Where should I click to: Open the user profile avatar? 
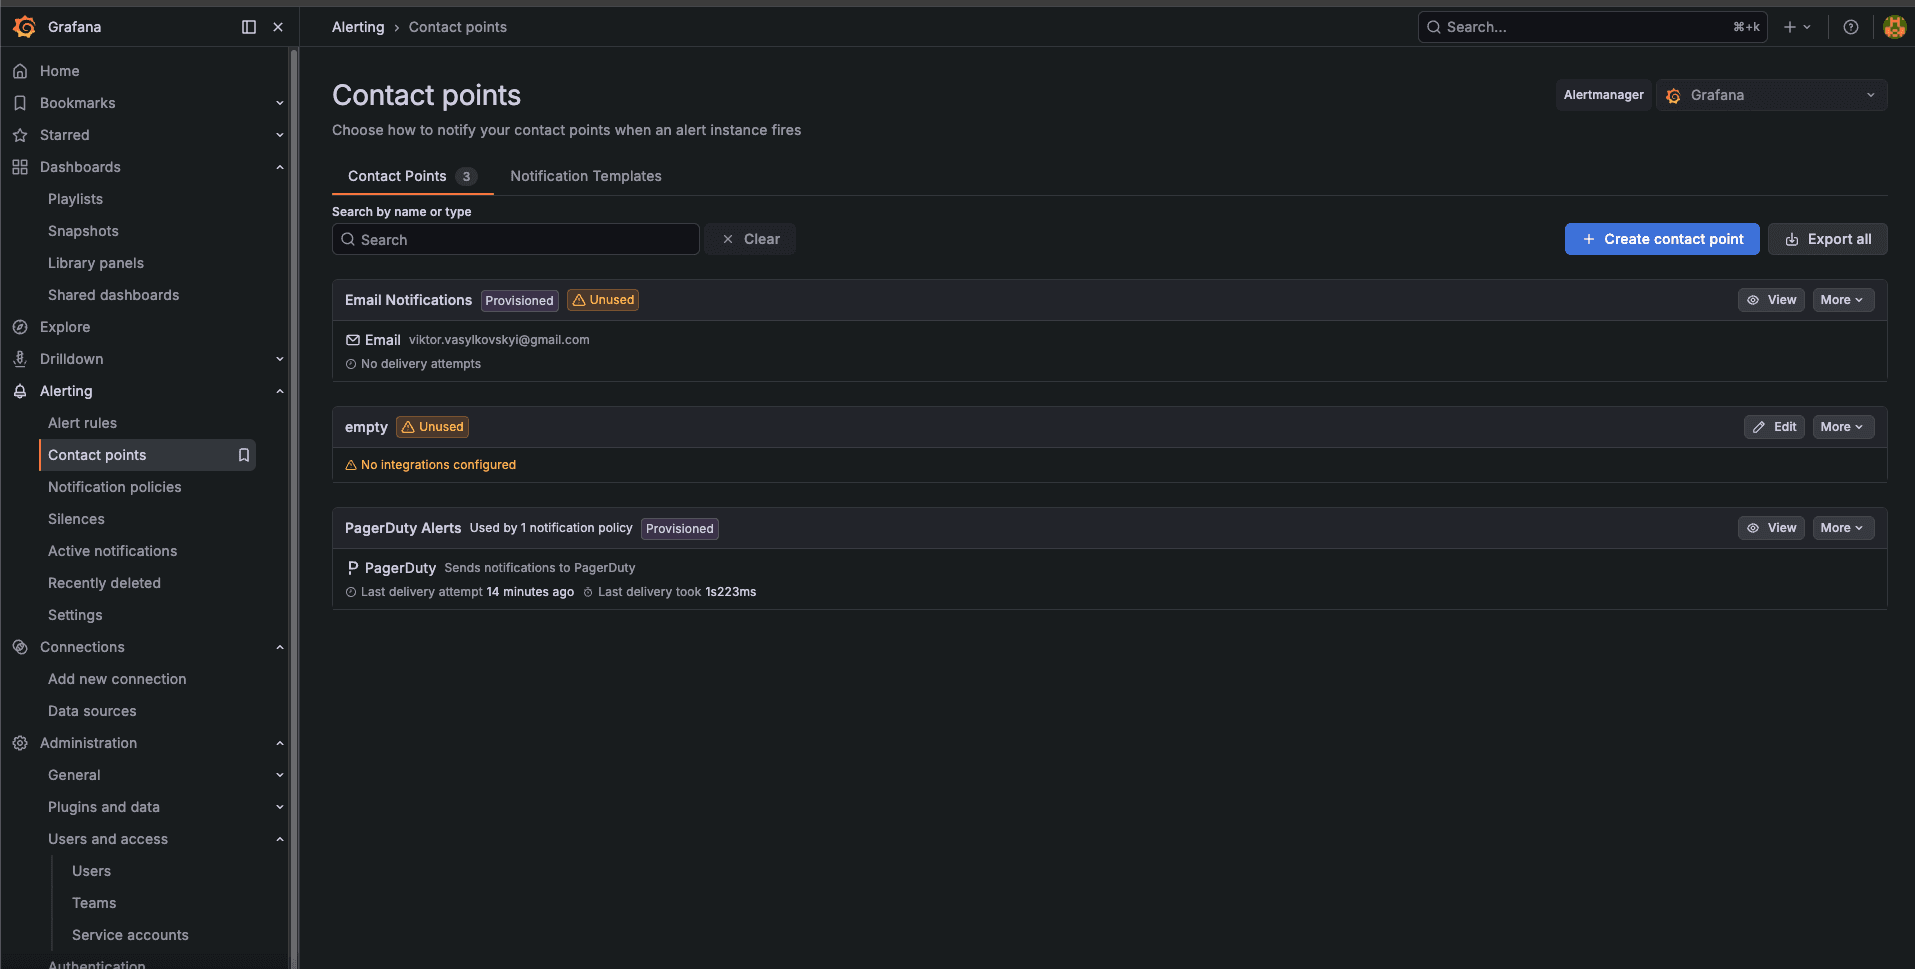[1894, 27]
